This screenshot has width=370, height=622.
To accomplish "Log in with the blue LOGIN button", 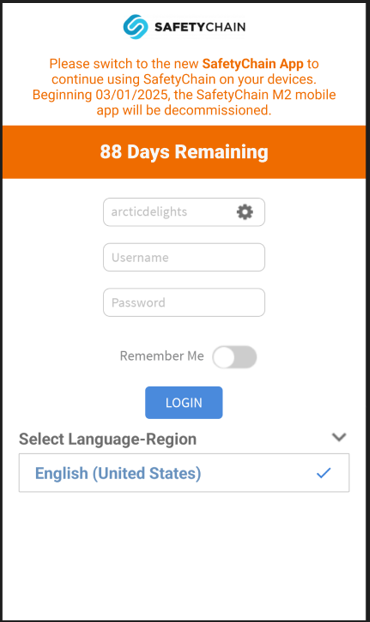I will pyautogui.click(x=184, y=403).
